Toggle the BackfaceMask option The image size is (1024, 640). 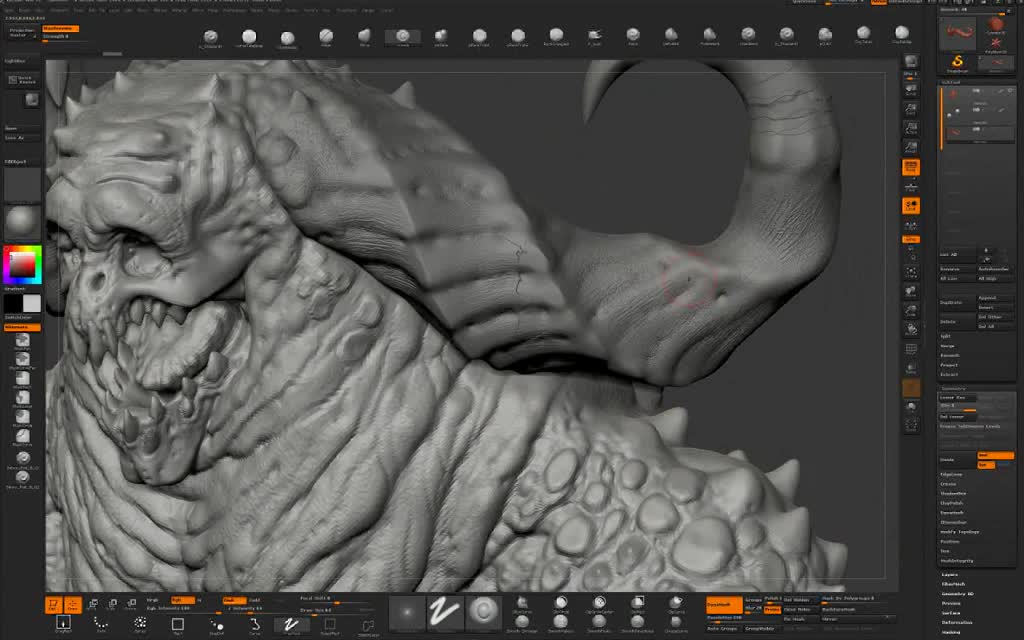pyautogui.click(x=857, y=610)
